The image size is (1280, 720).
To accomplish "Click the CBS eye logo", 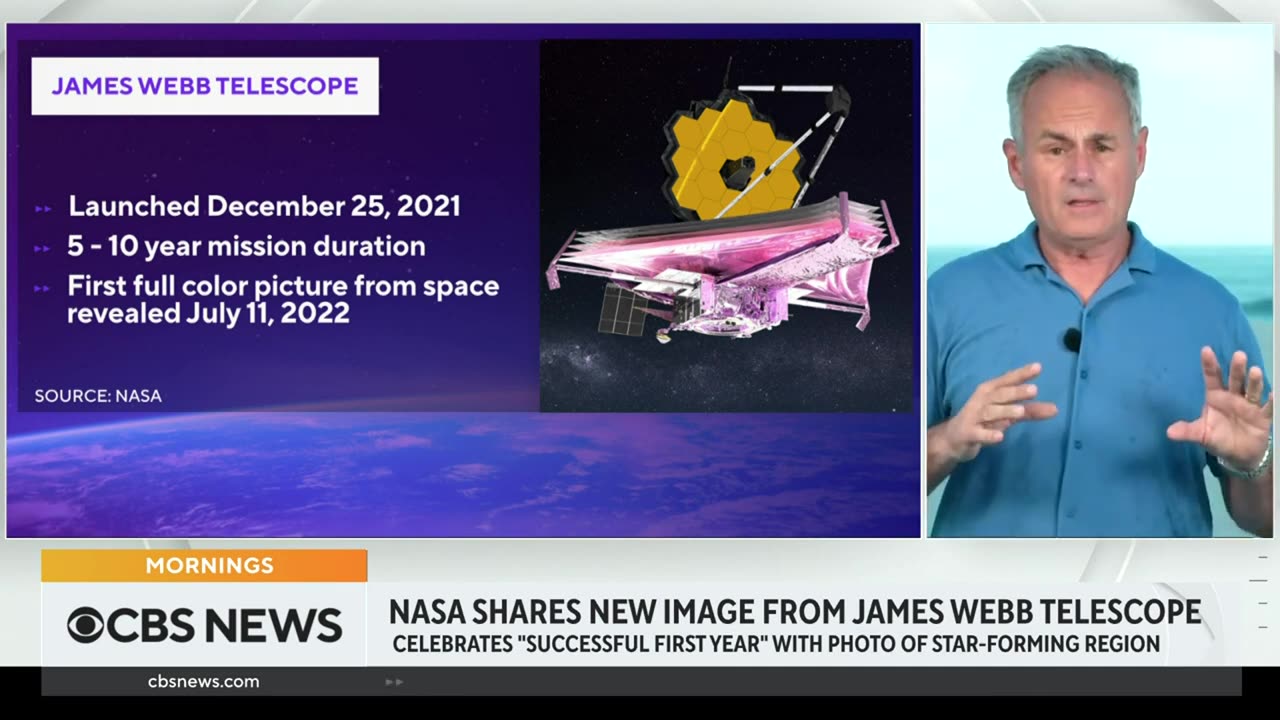I will (85, 626).
